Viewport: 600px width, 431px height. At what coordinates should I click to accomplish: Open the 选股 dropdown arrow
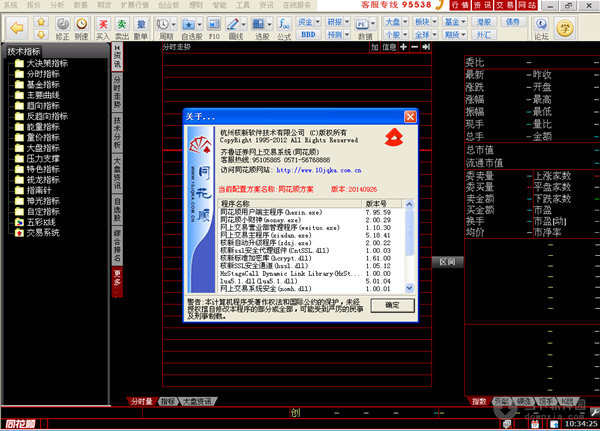click(x=269, y=25)
